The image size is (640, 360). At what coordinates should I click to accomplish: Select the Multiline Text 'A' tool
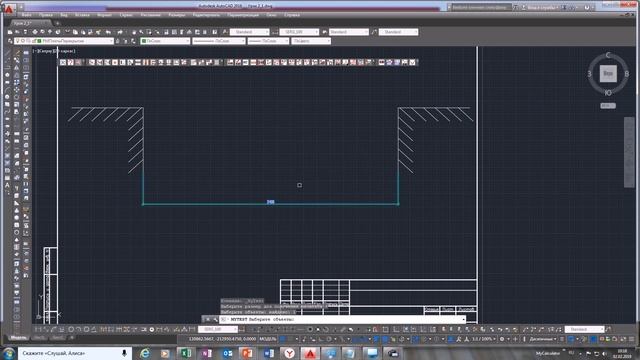coord(7,185)
